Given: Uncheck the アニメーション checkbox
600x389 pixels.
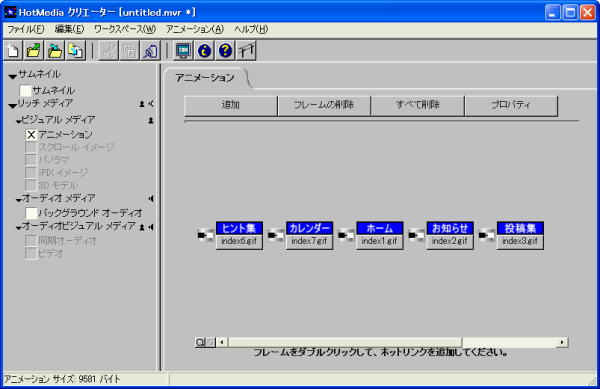Looking at the screenshot, I should pyautogui.click(x=31, y=135).
